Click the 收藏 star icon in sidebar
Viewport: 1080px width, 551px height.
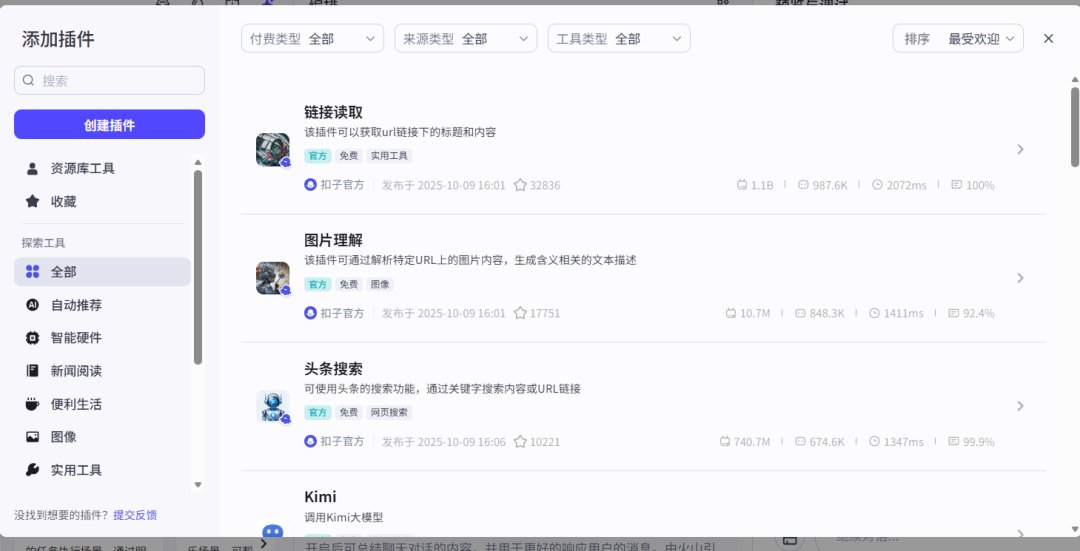[x=32, y=201]
